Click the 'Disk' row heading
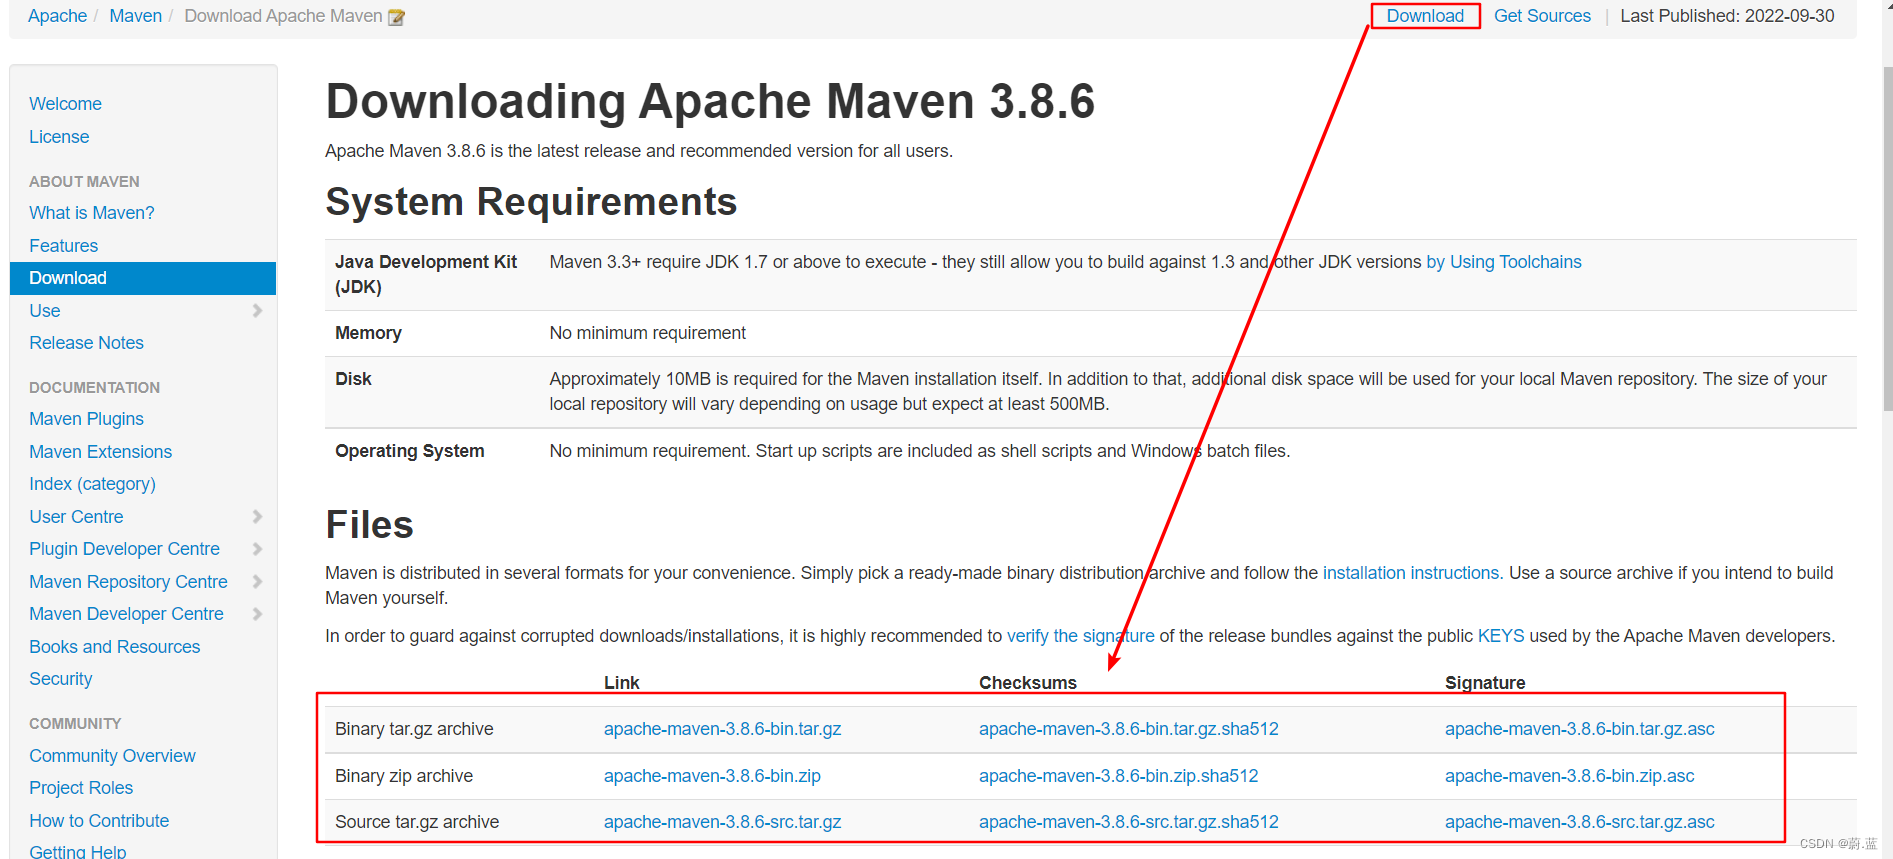 click(x=353, y=379)
